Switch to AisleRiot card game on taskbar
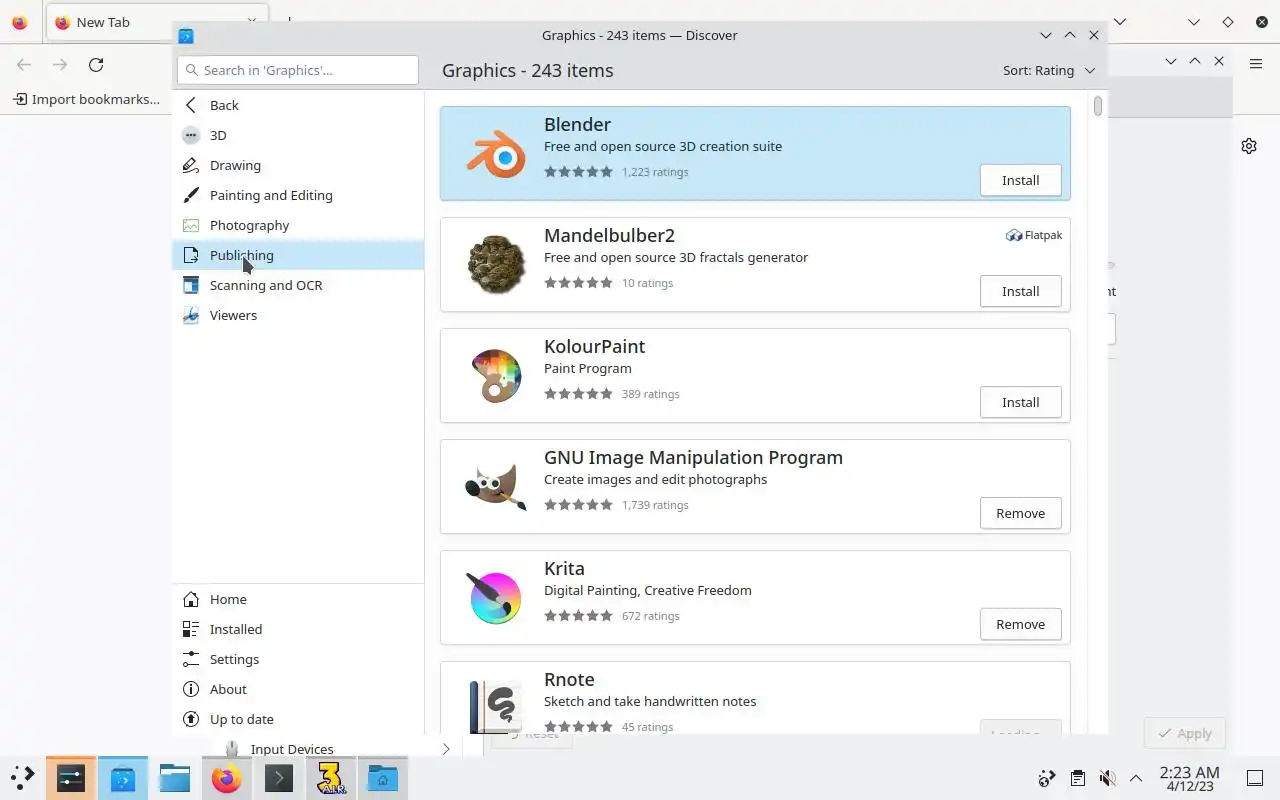This screenshot has width=1280, height=800. 330,778
